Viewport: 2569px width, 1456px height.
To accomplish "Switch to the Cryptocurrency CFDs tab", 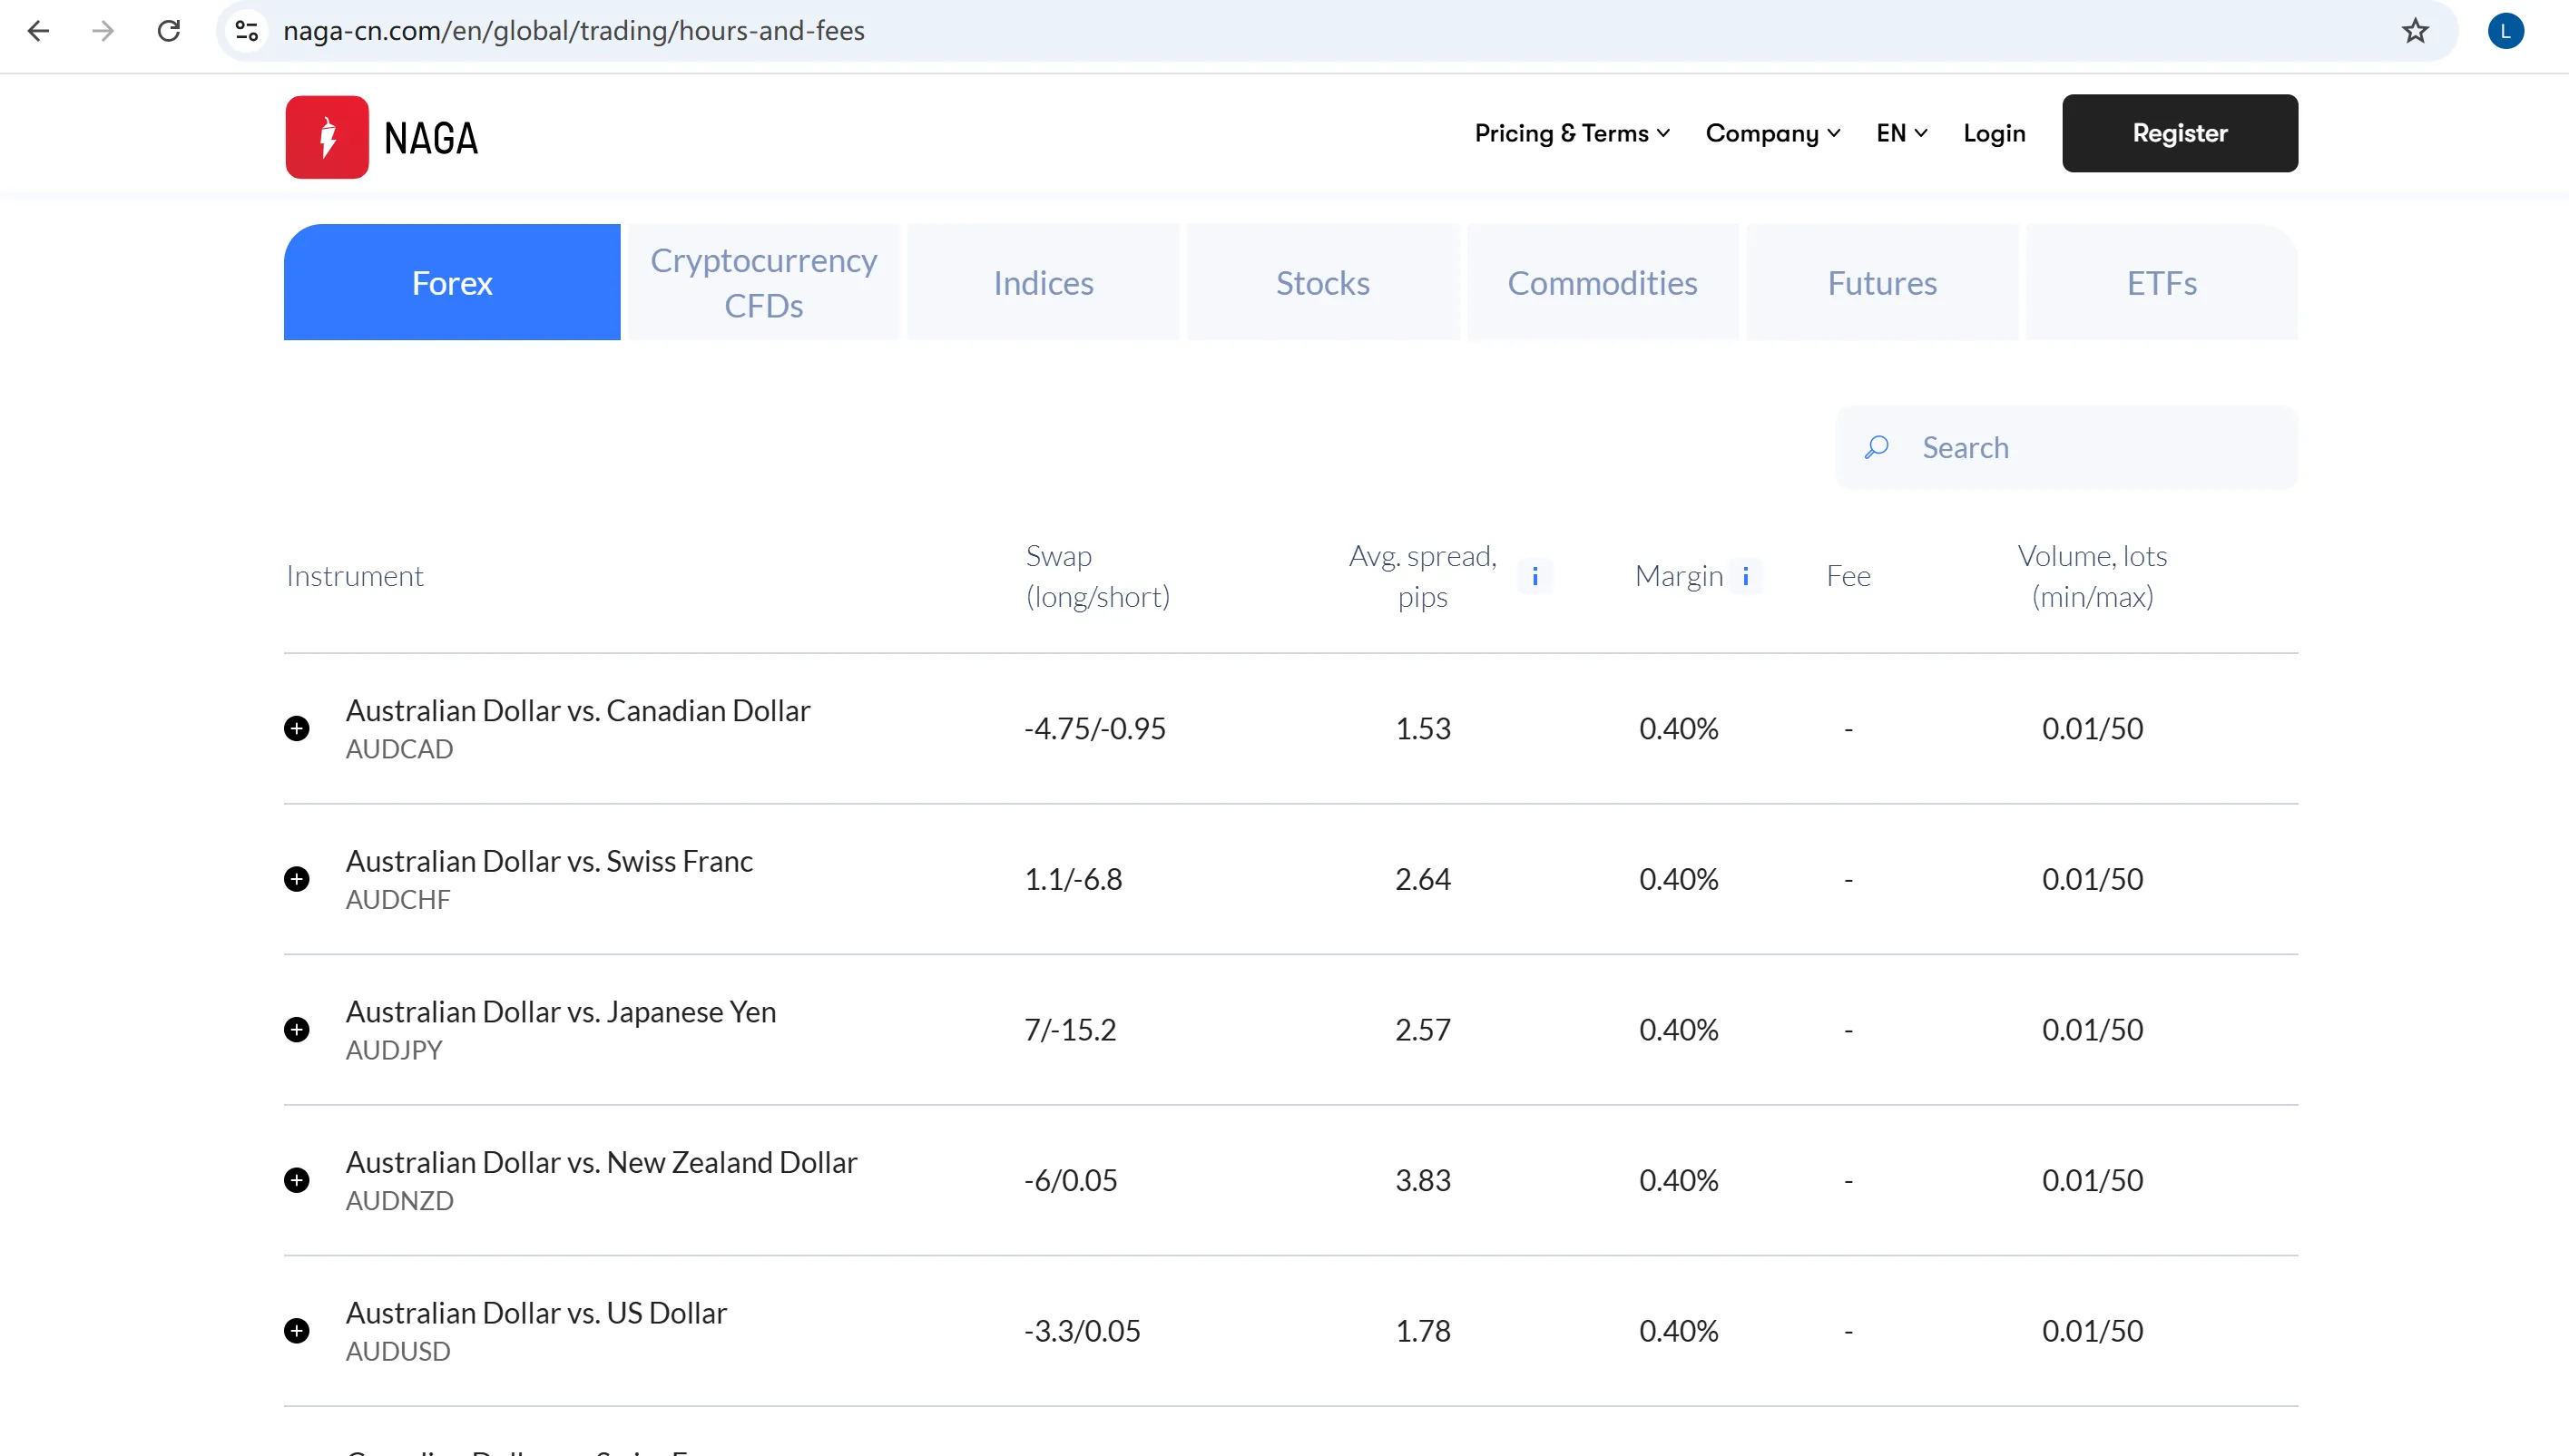I will click(764, 283).
